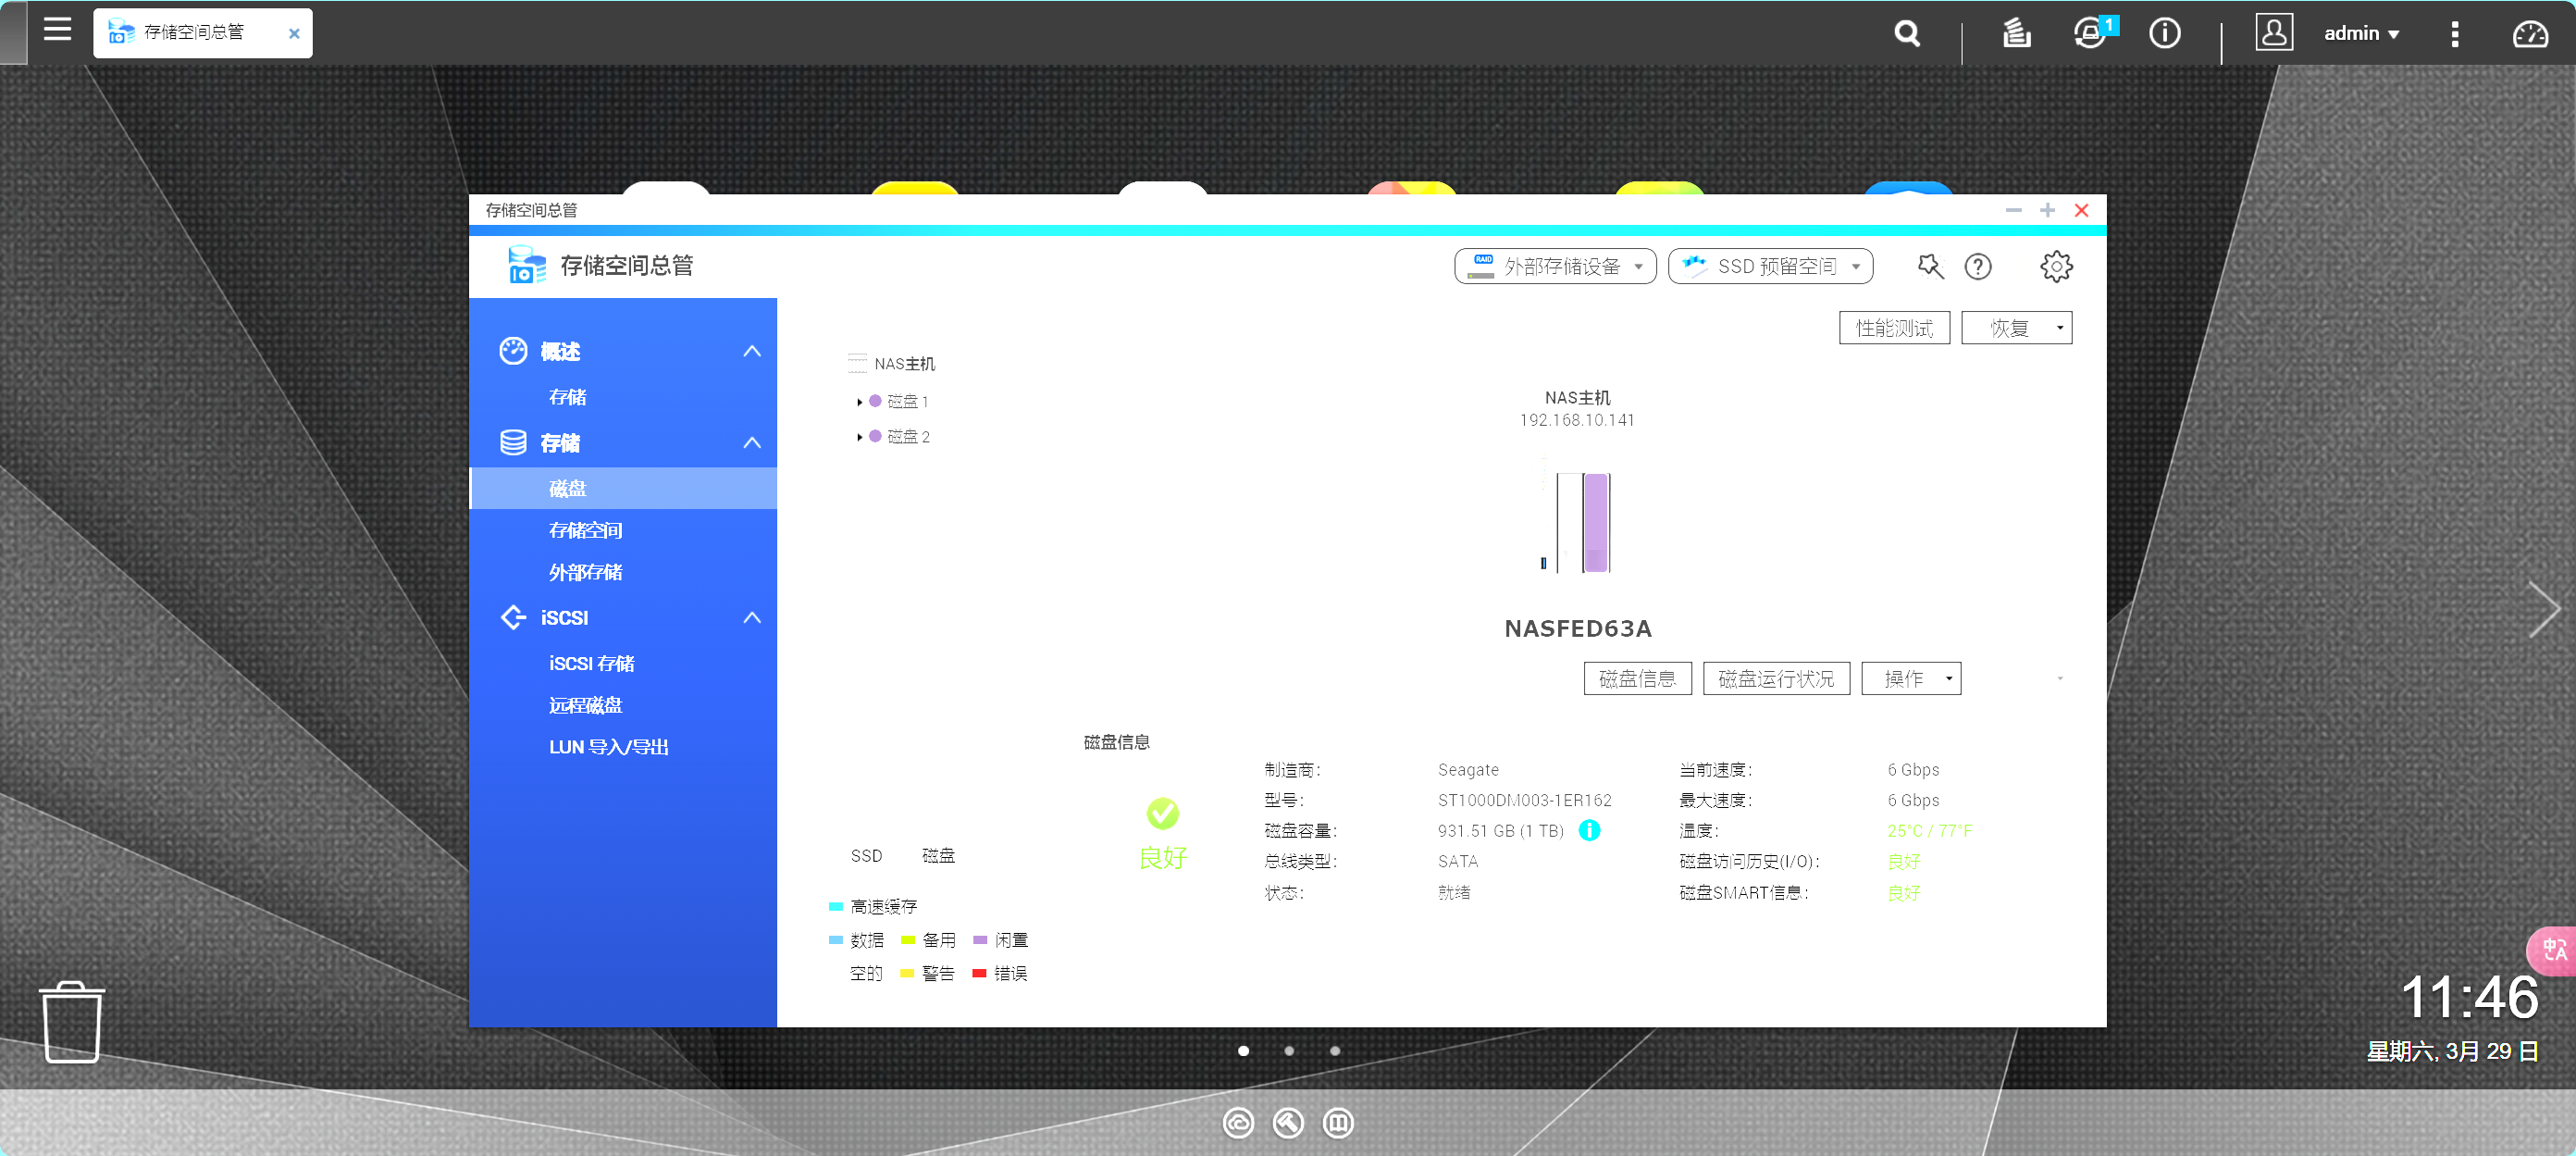Open the system info circle icon

tap(2164, 33)
